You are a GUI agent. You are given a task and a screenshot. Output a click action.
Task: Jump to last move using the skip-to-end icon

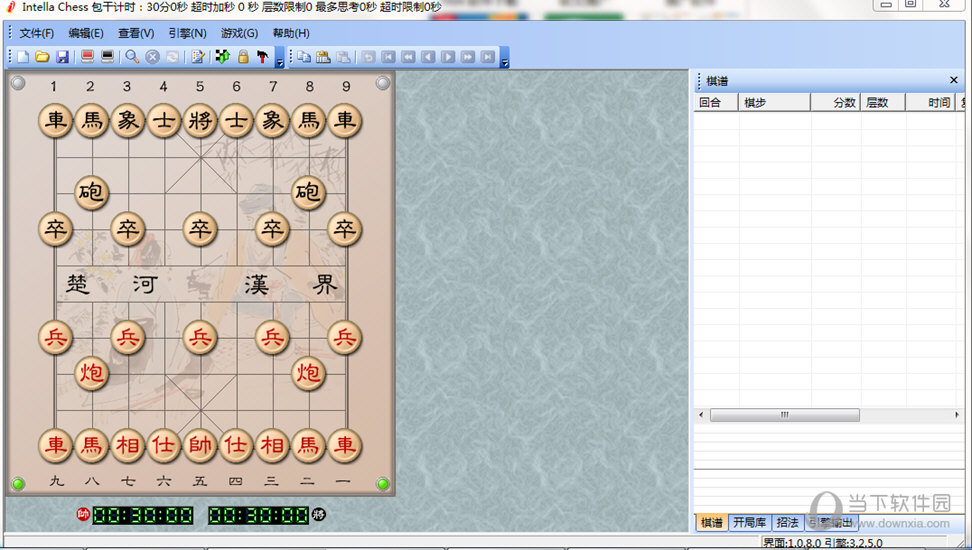coord(487,57)
